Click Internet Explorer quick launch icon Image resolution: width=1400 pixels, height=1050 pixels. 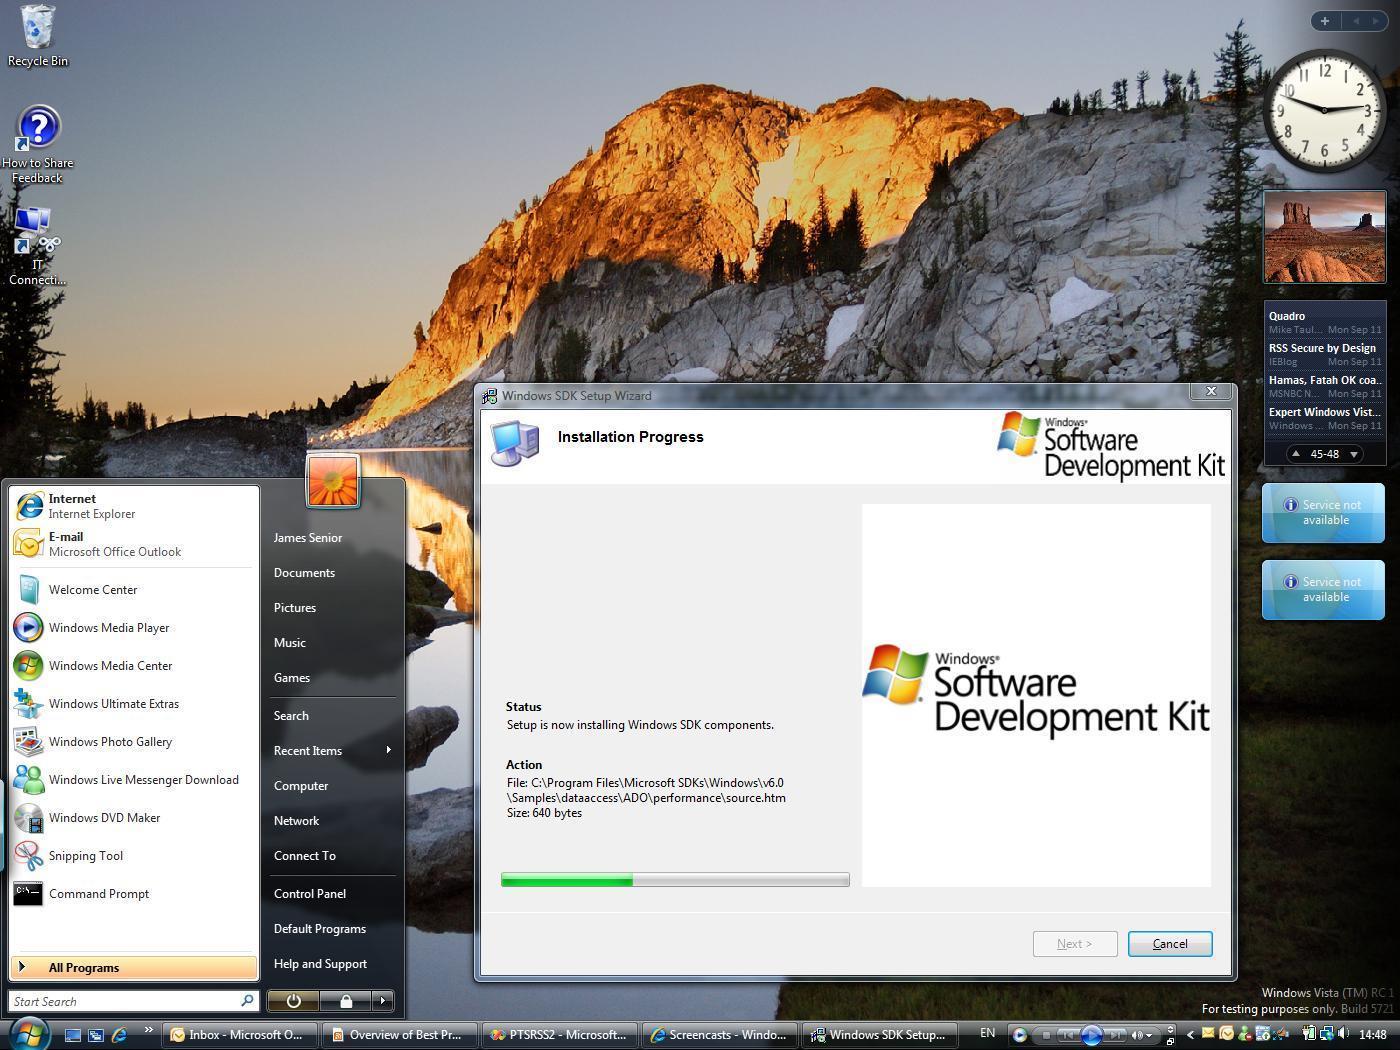point(119,1035)
